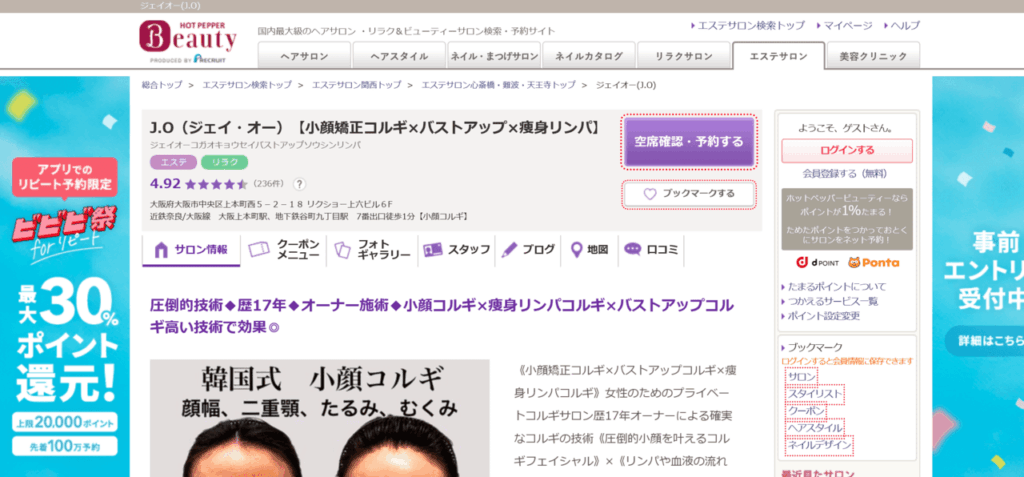Open the サロン情報 tab
The image size is (1024, 477).
pyautogui.click(x=191, y=250)
